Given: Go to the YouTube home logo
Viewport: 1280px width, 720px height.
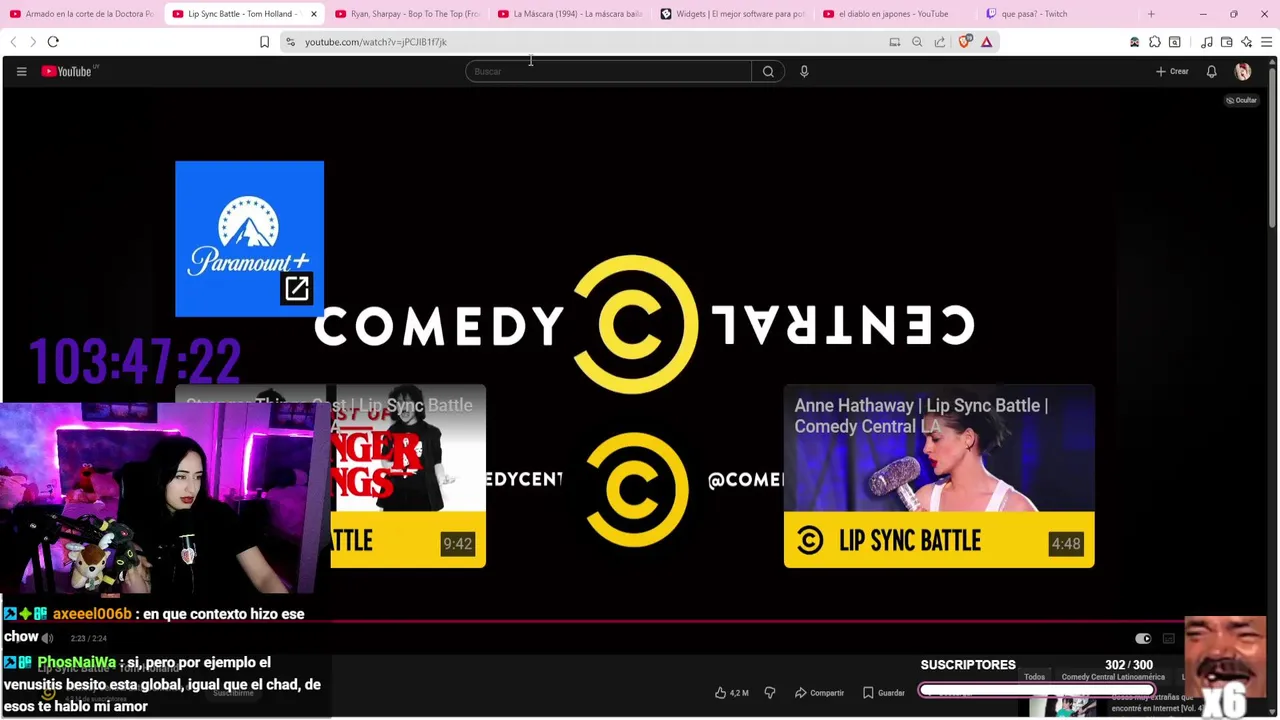Looking at the screenshot, I should click(68, 71).
